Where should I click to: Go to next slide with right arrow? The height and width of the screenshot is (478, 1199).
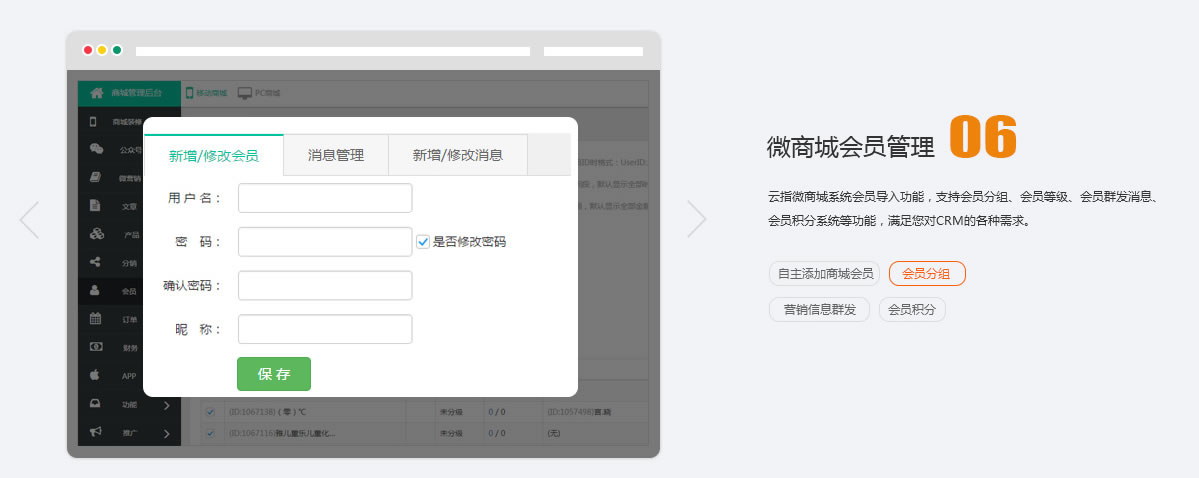pyautogui.click(x=696, y=219)
